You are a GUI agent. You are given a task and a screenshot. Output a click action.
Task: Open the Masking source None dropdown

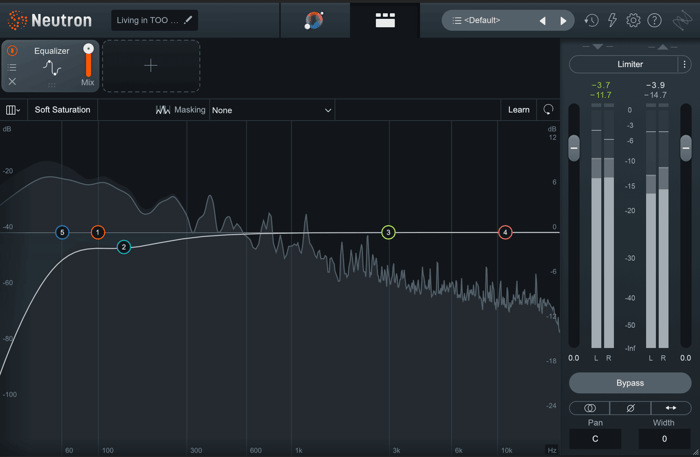point(271,110)
